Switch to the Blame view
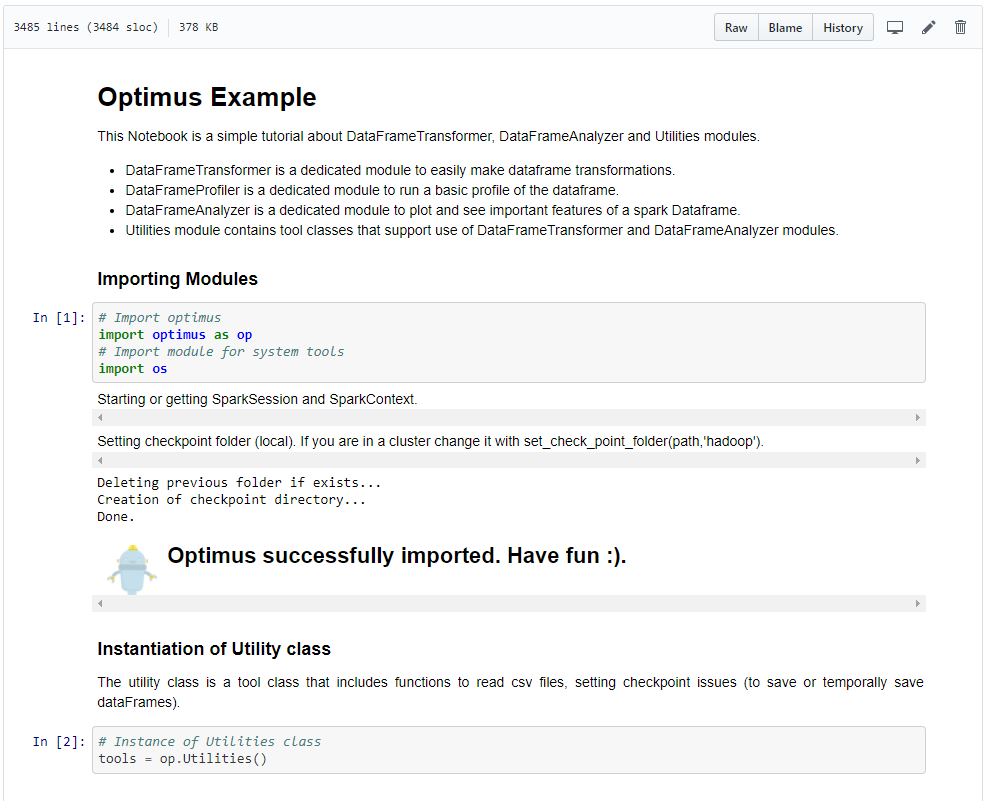The image size is (990, 801). [x=785, y=27]
